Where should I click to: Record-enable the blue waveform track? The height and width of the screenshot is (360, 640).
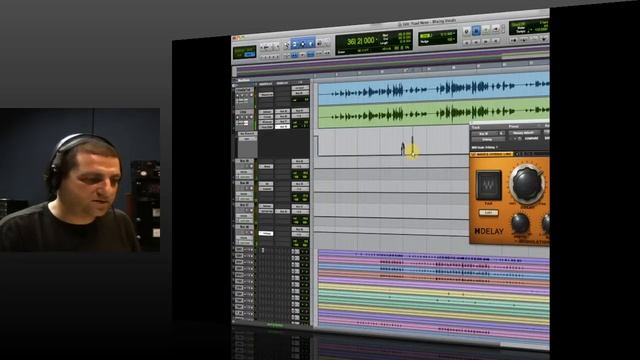tap(237, 95)
